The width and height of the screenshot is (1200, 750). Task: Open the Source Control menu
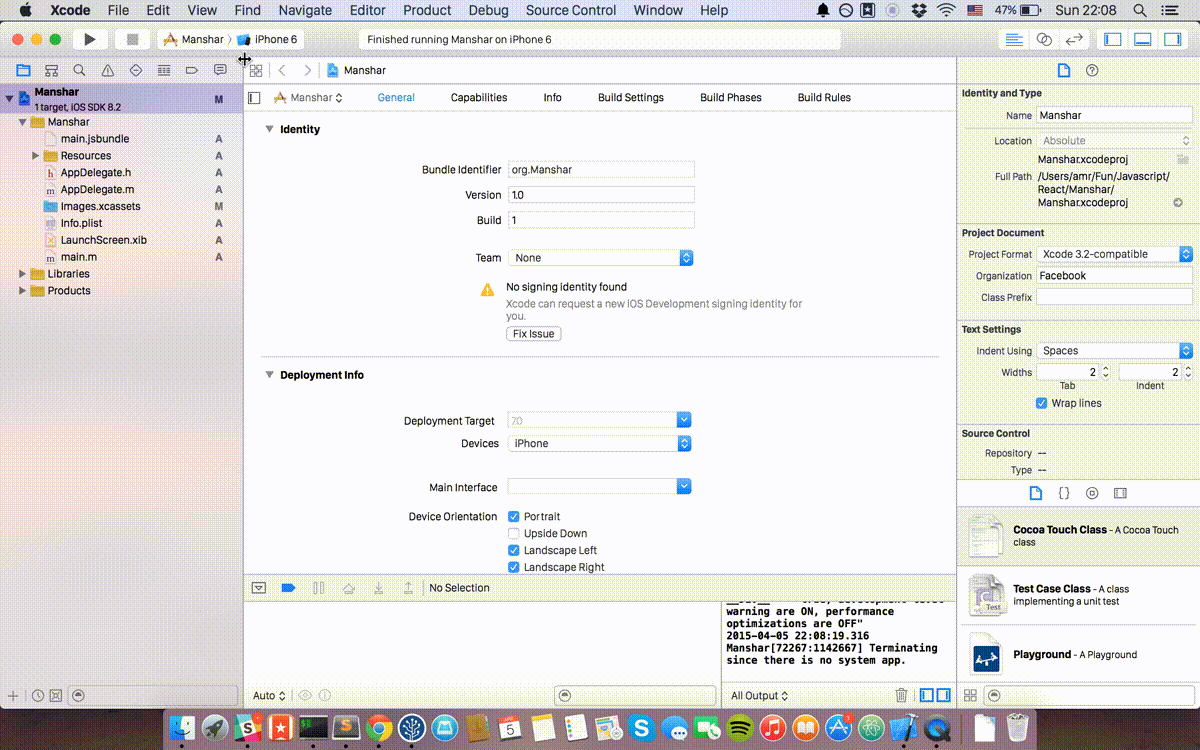[x=571, y=10]
